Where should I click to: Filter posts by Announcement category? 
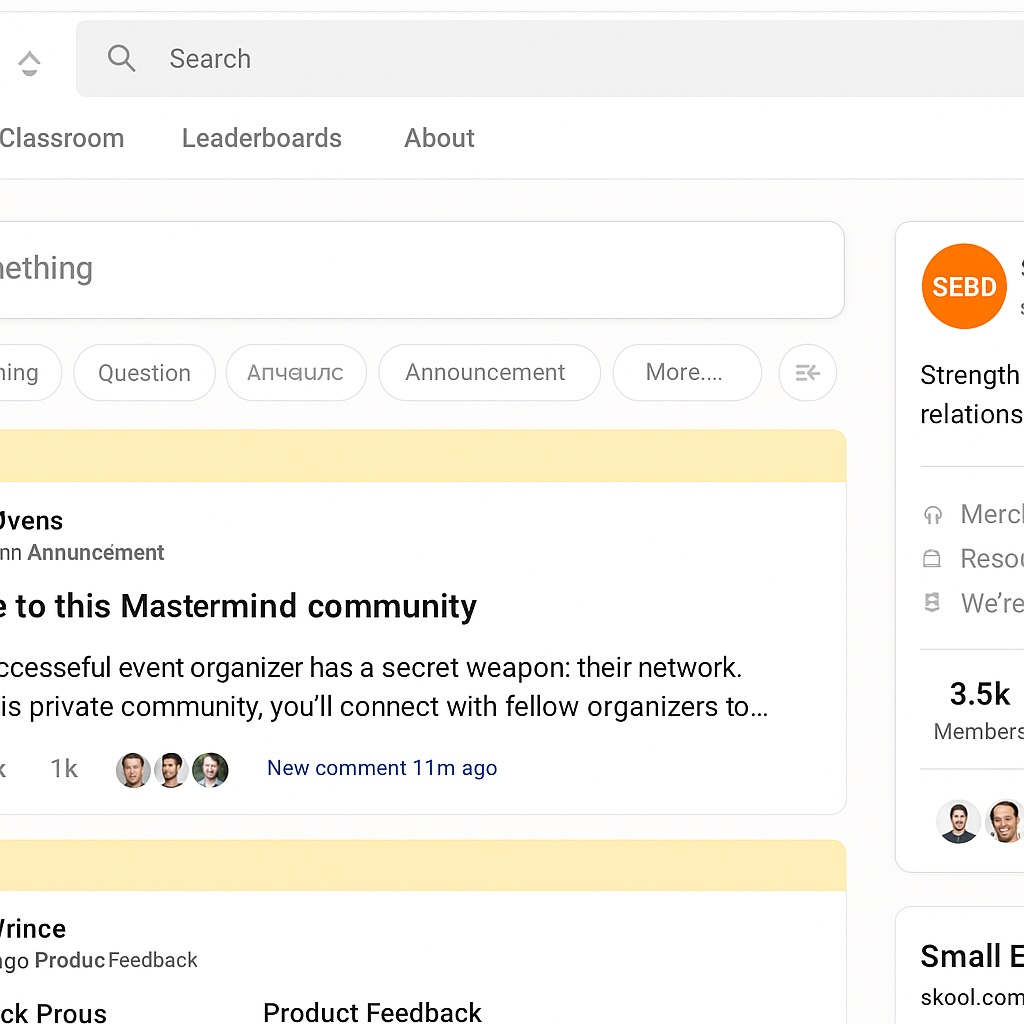[x=485, y=373]
